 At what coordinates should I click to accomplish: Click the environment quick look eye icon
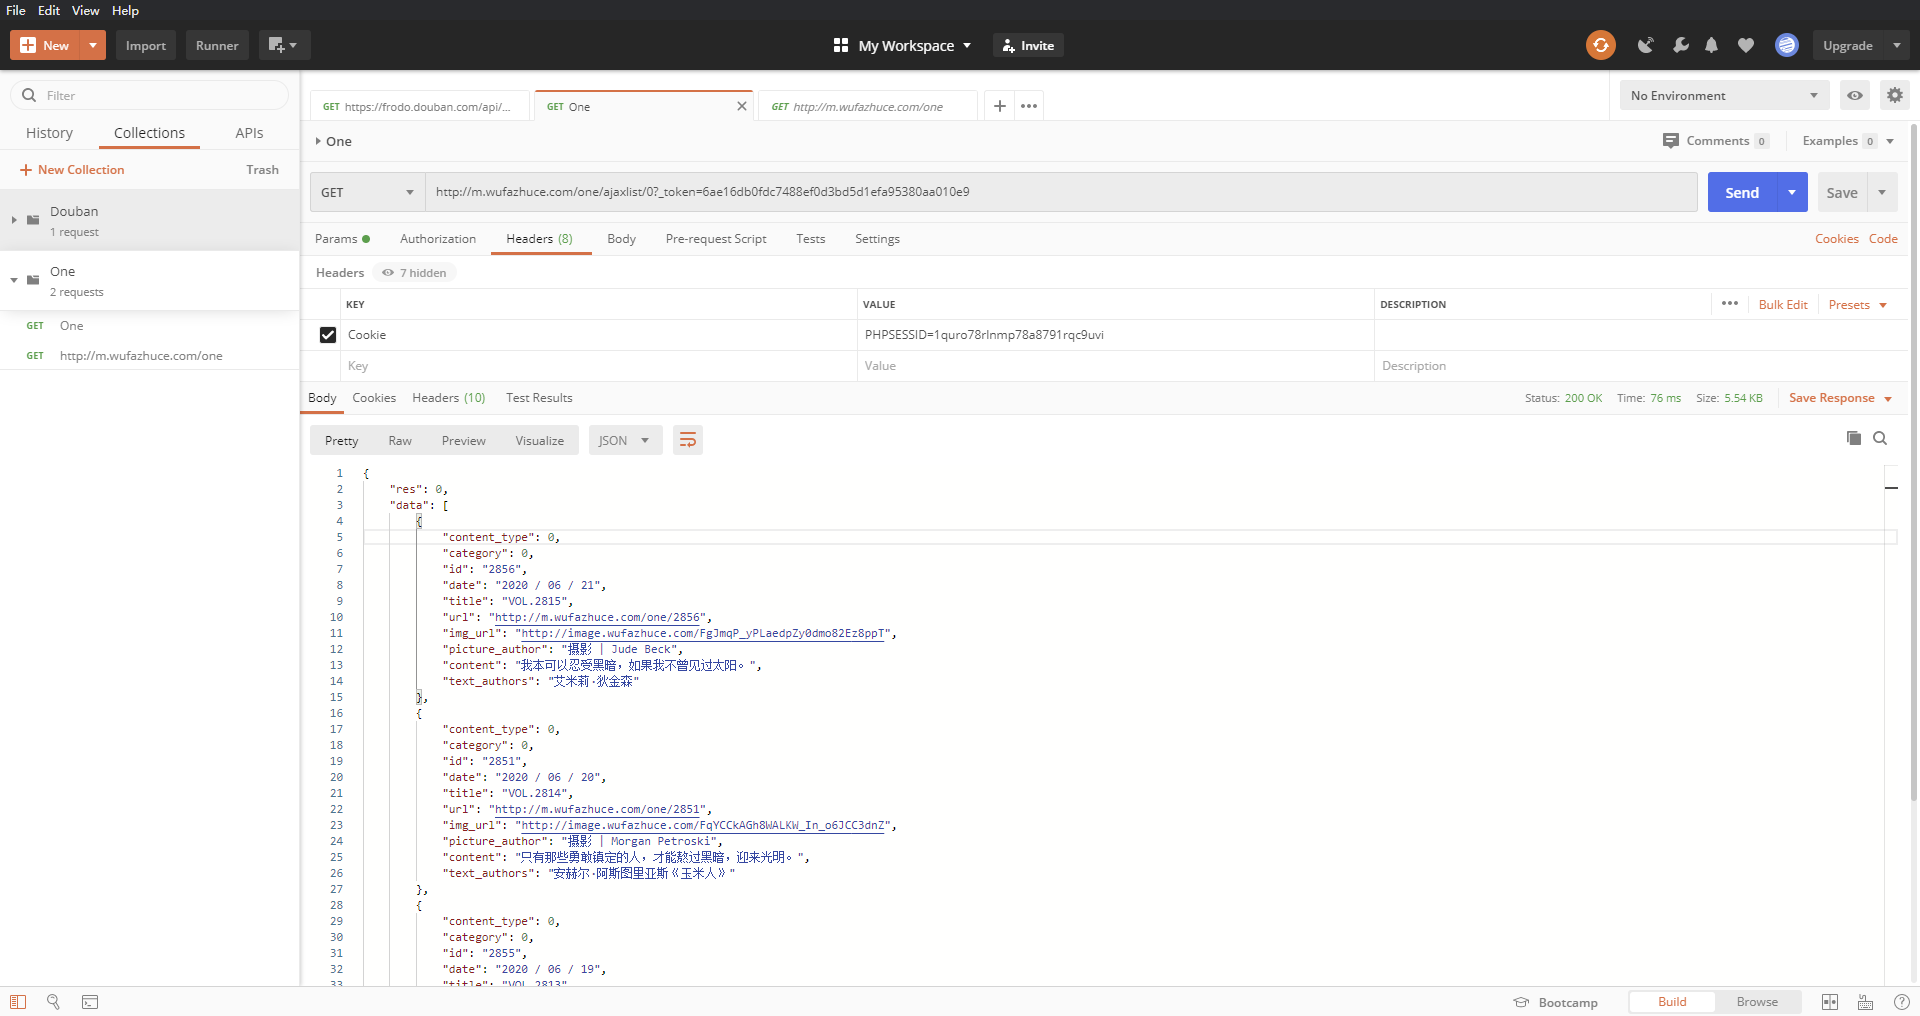(1855, 95)
